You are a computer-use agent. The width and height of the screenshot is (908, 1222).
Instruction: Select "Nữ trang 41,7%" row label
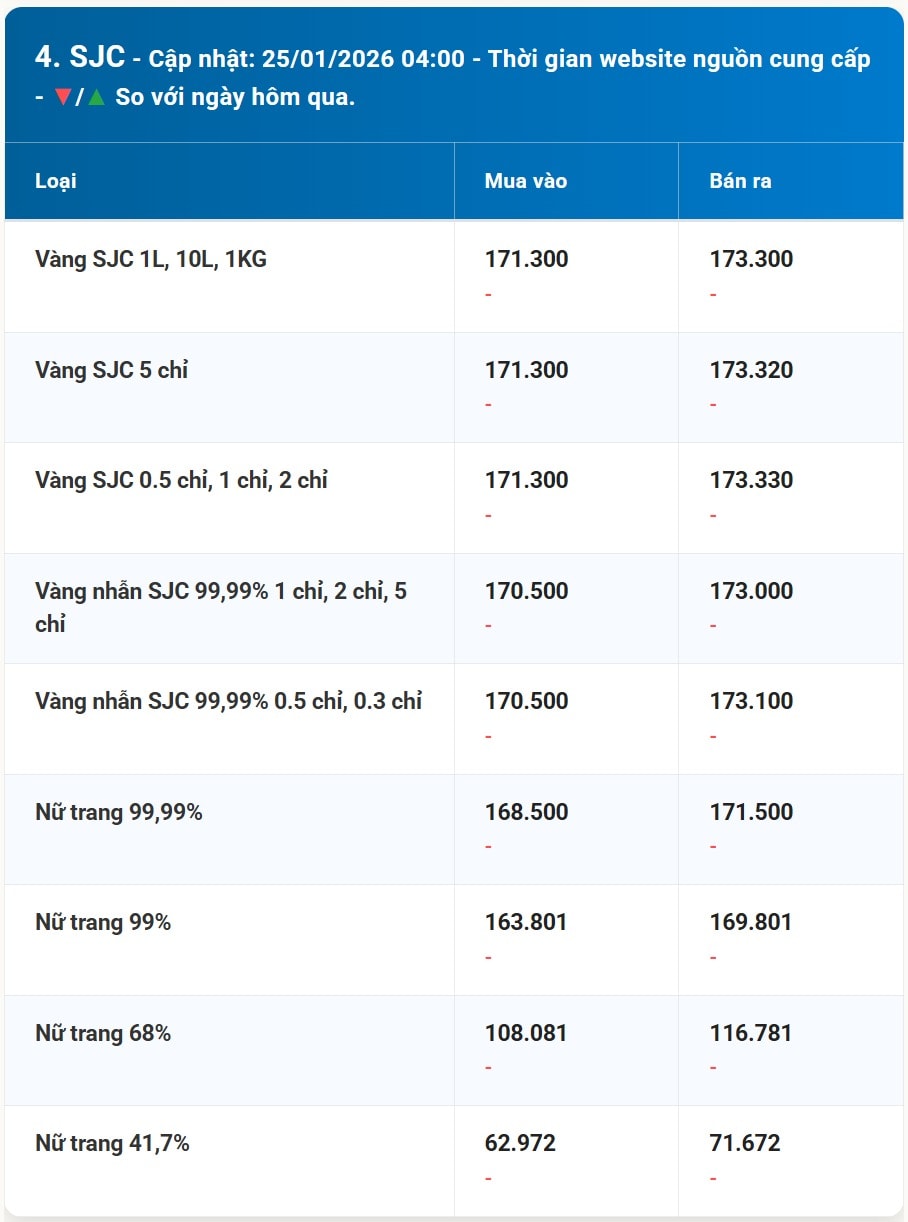tap(112, 1143)
